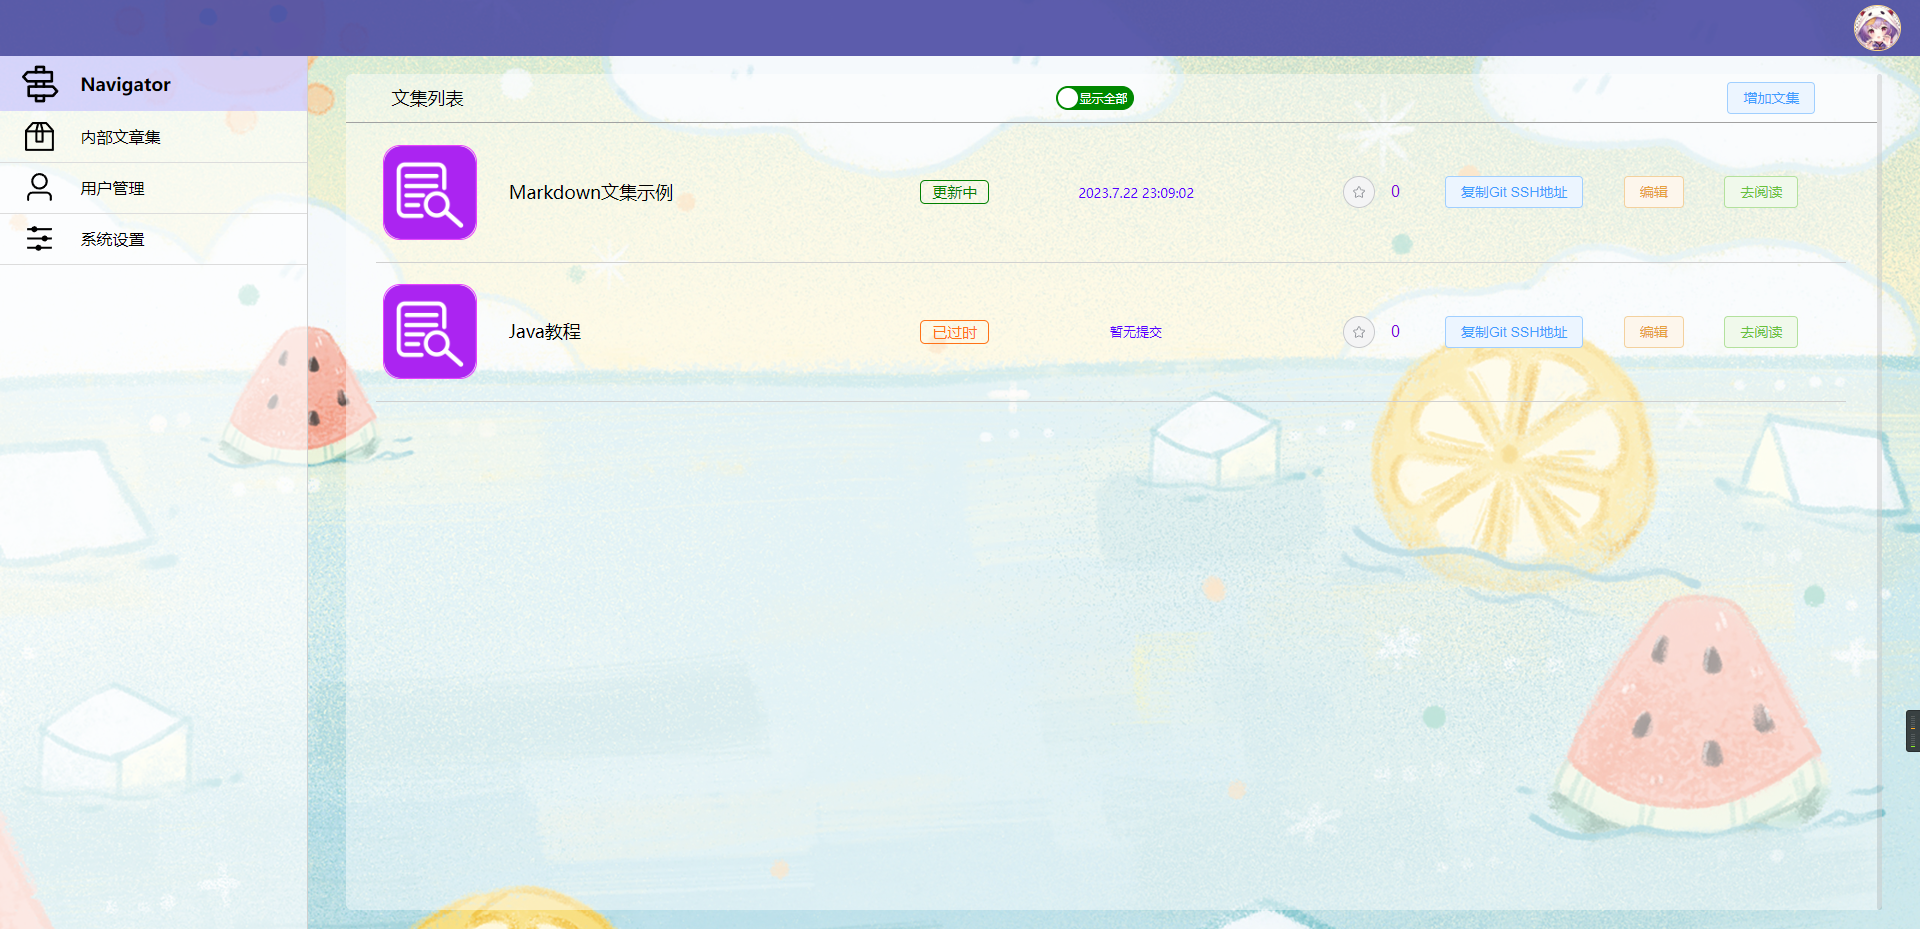Viewport: 1920px width, 929px height.
Task: Copy Git SSH address for Markdown文集示例
Action: click(1514, 192)
